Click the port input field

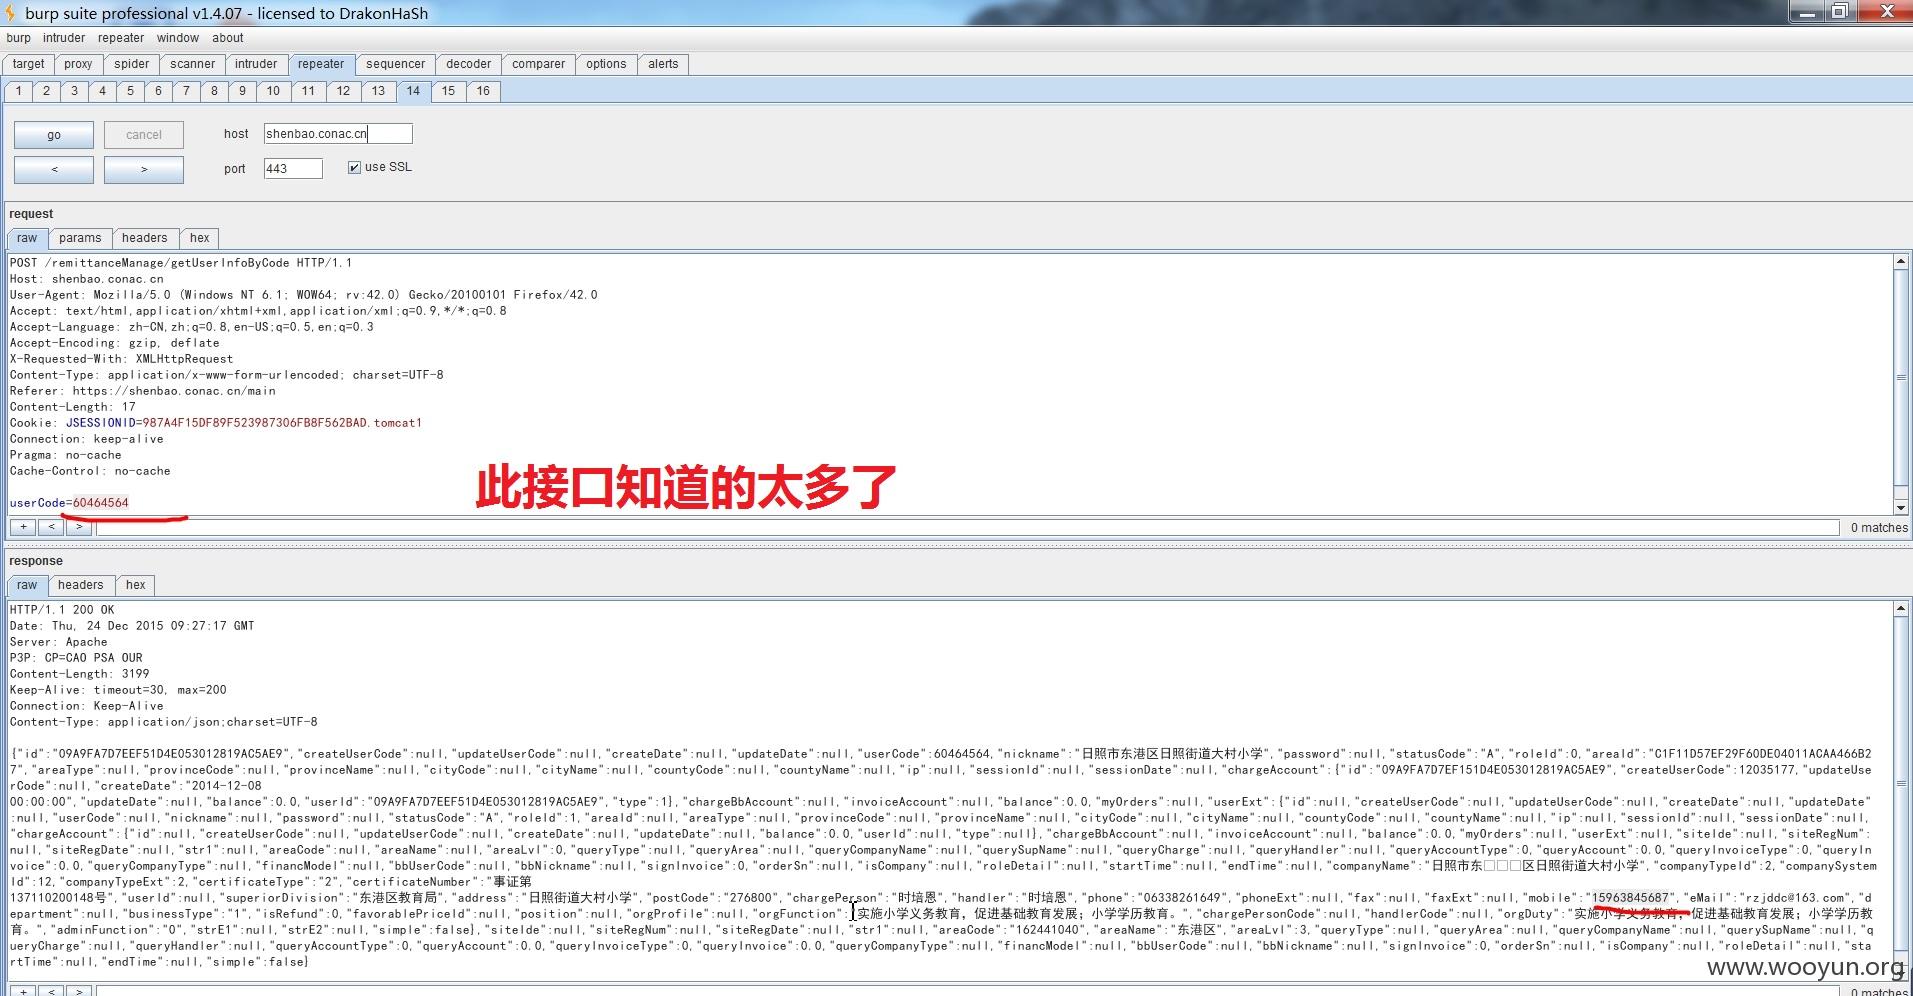(x=293, y=169)
